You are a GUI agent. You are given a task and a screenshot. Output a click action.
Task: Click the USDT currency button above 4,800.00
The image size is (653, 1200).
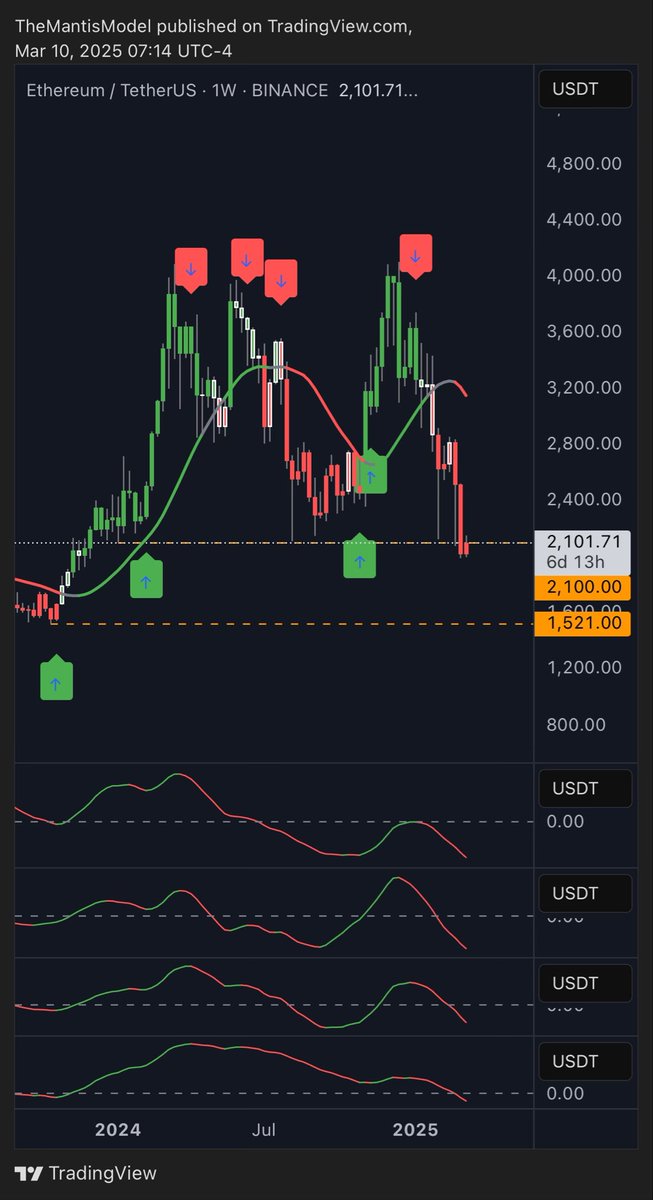[586, 90]
